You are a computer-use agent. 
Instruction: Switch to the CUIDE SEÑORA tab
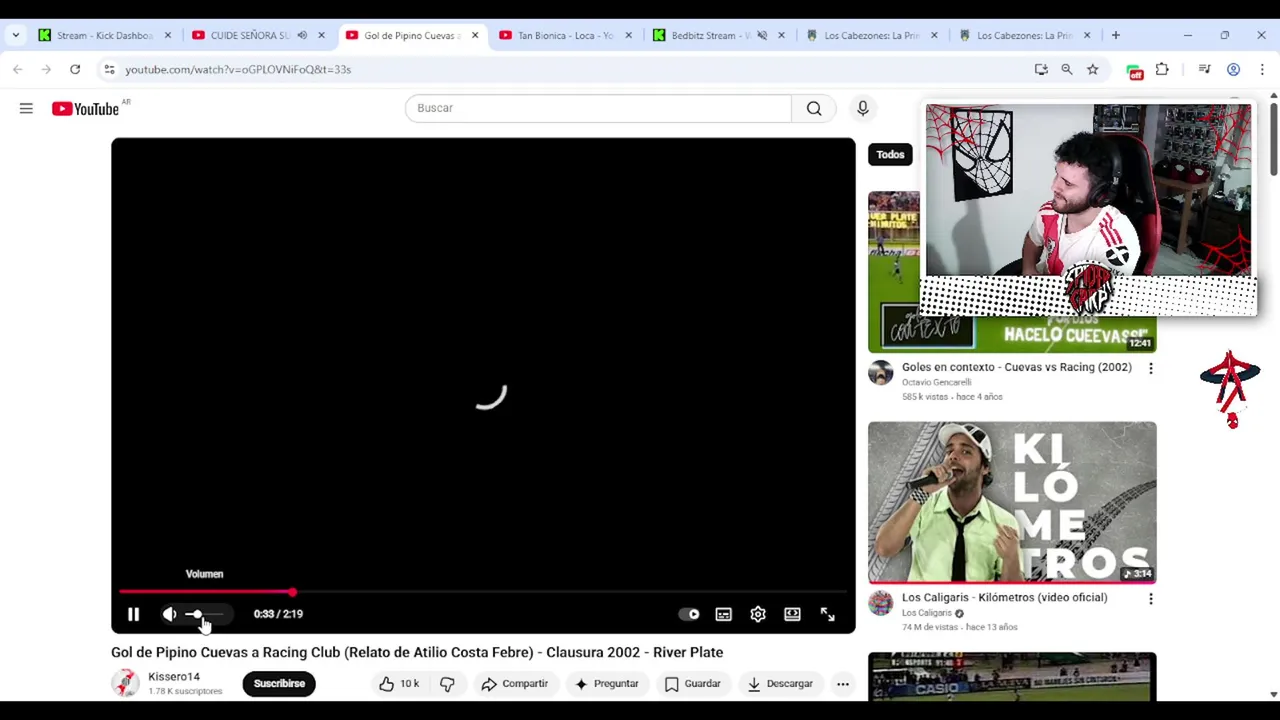point(249,35)
